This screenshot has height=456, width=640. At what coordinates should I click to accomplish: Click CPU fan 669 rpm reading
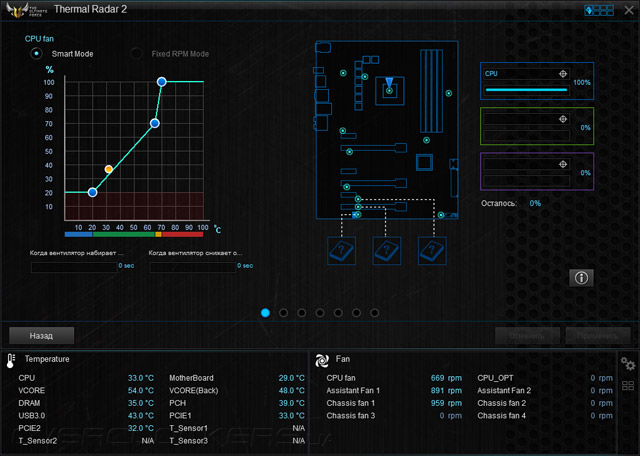(x=446, y=378)
